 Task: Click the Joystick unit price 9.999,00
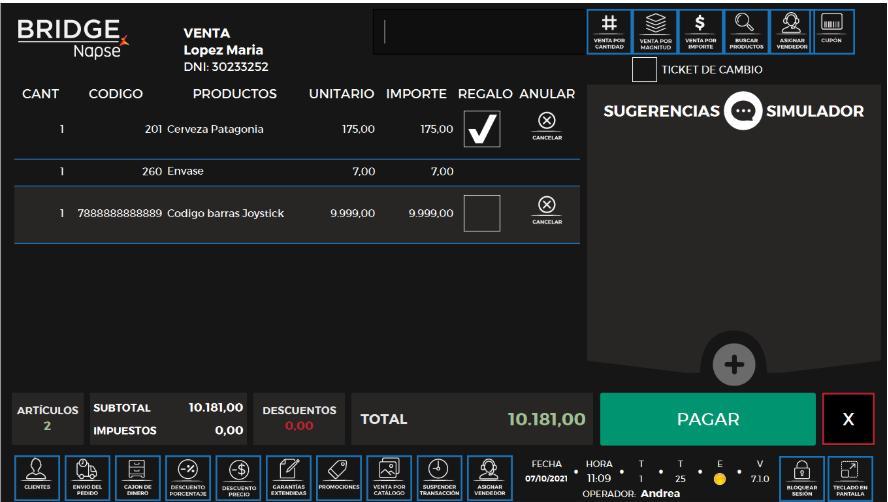[x=352, y=214]
